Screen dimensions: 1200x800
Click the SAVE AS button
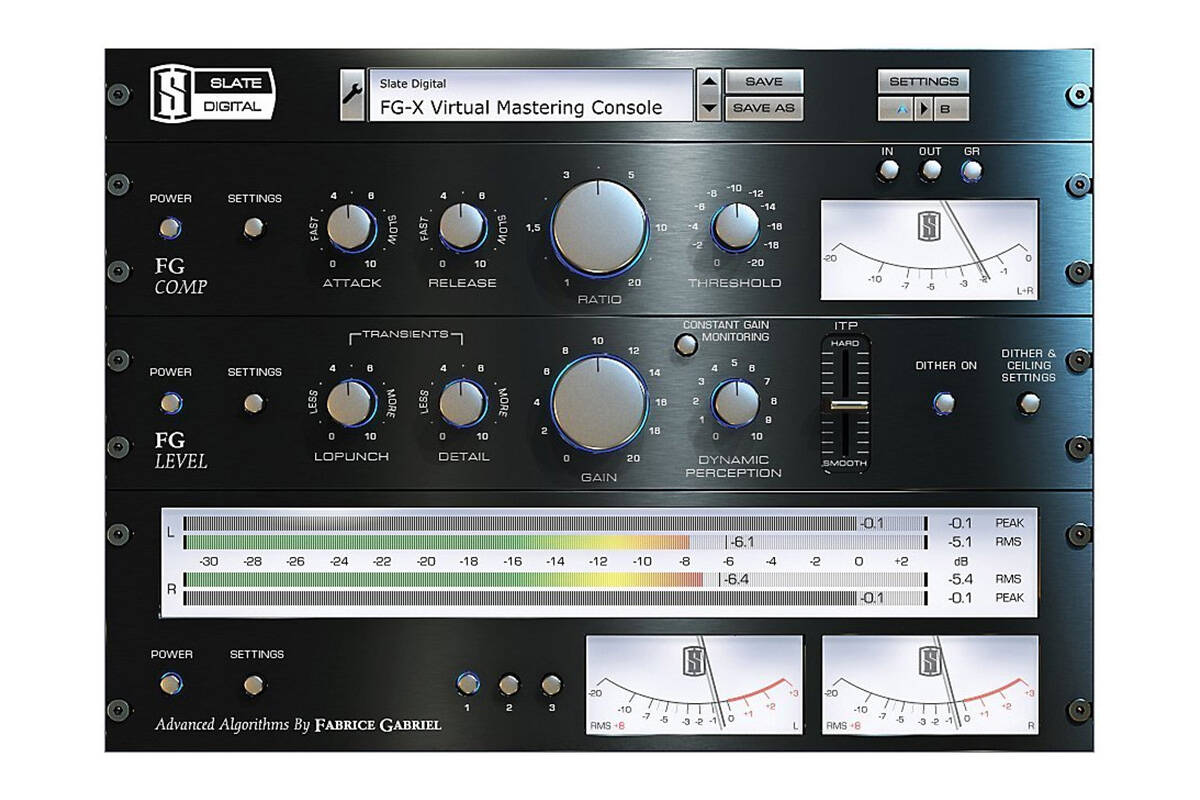(x=764, y=108)
